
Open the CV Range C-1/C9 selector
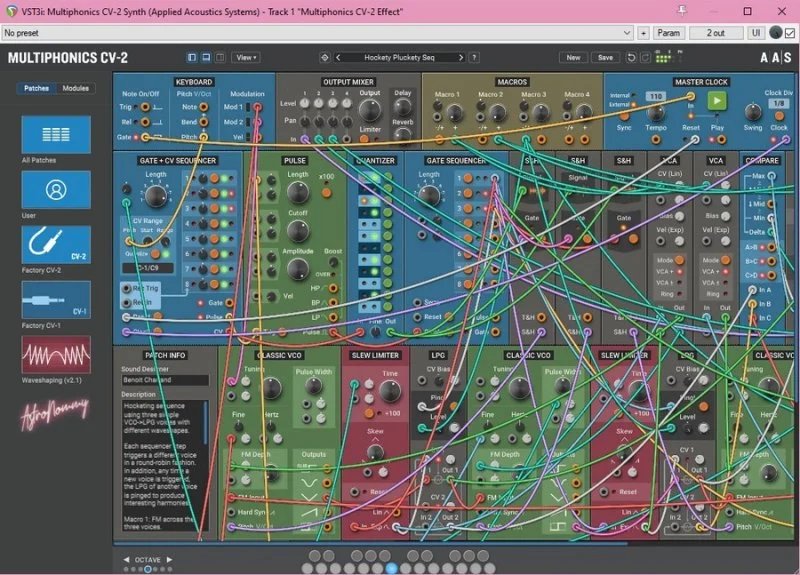tap(147, 268)
